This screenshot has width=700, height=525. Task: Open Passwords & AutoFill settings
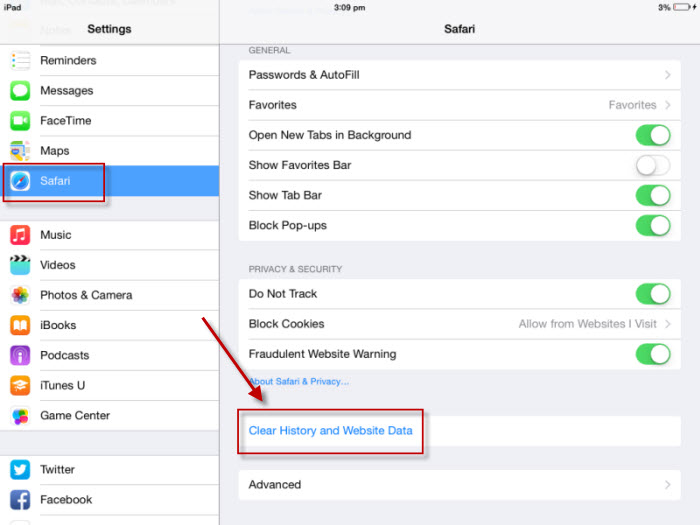(459, 75)
